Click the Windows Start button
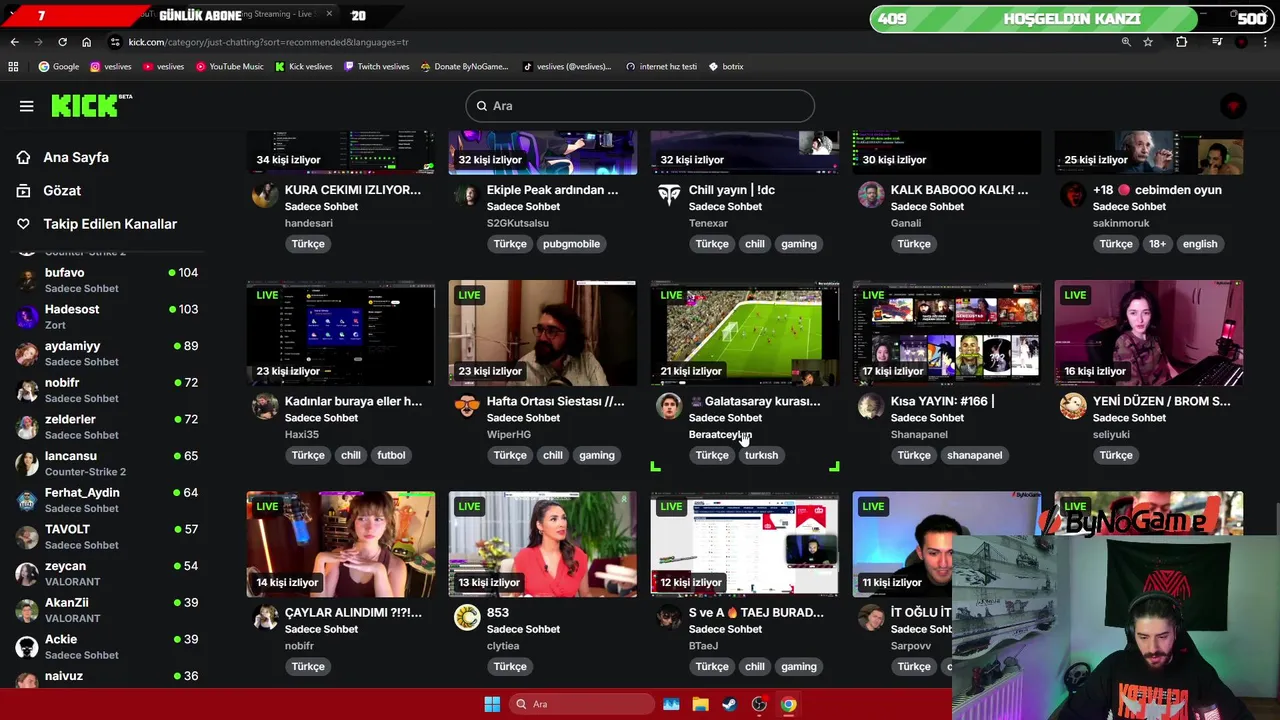This screenshot has height=720, width=1280. [492, 704]
